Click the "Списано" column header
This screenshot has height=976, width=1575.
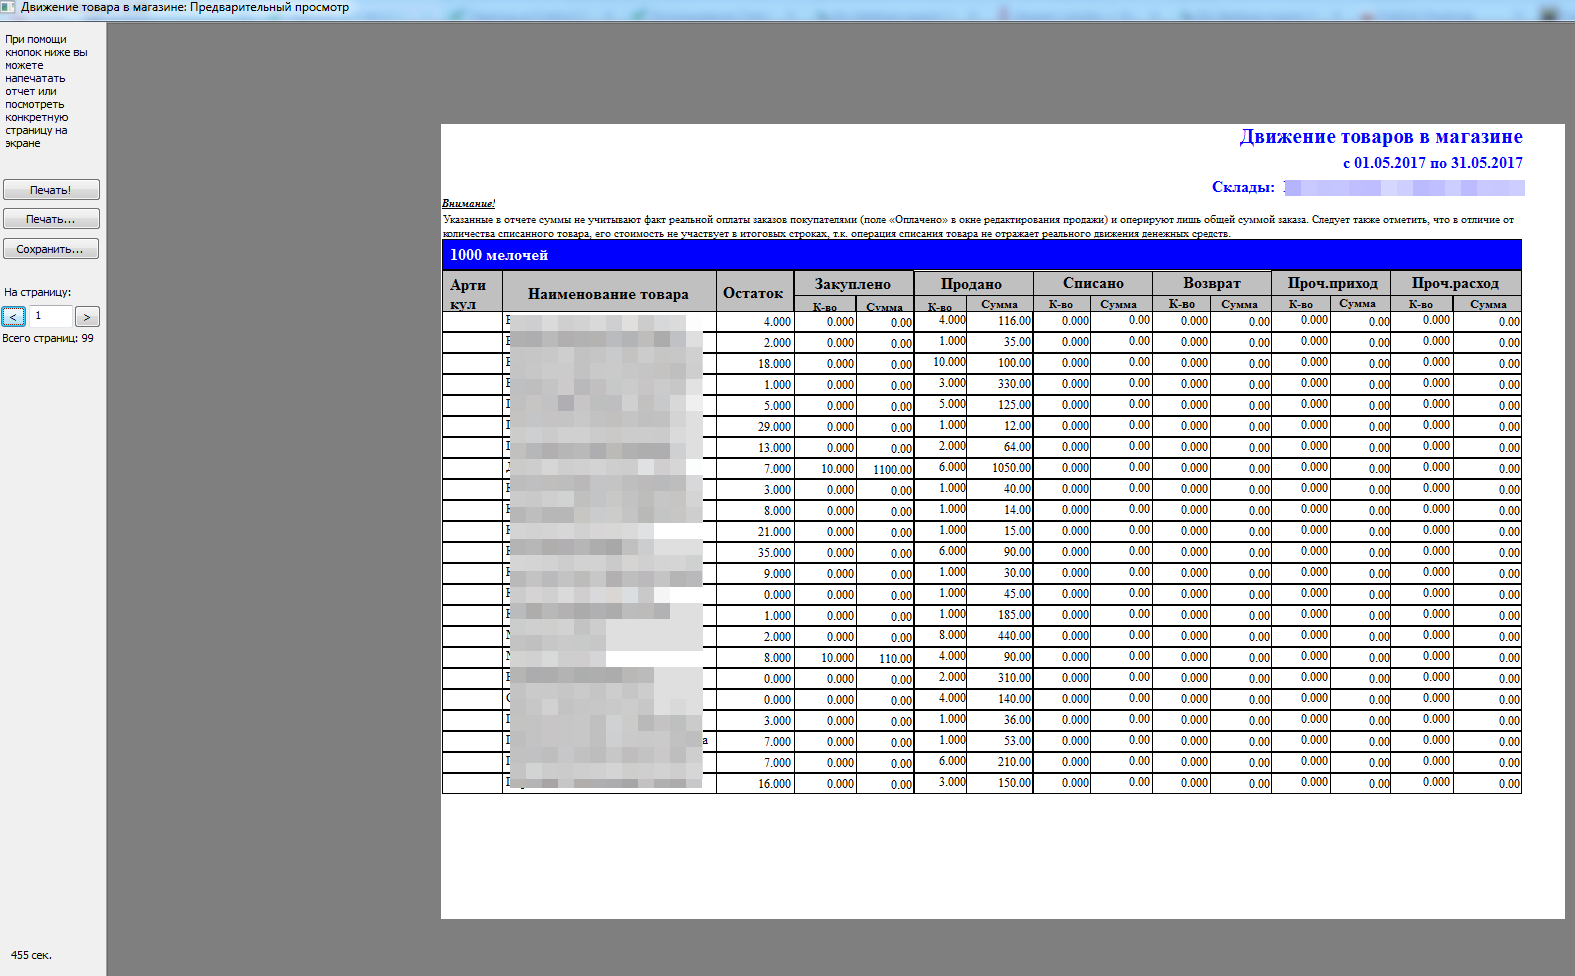(x=1093, y=283)
